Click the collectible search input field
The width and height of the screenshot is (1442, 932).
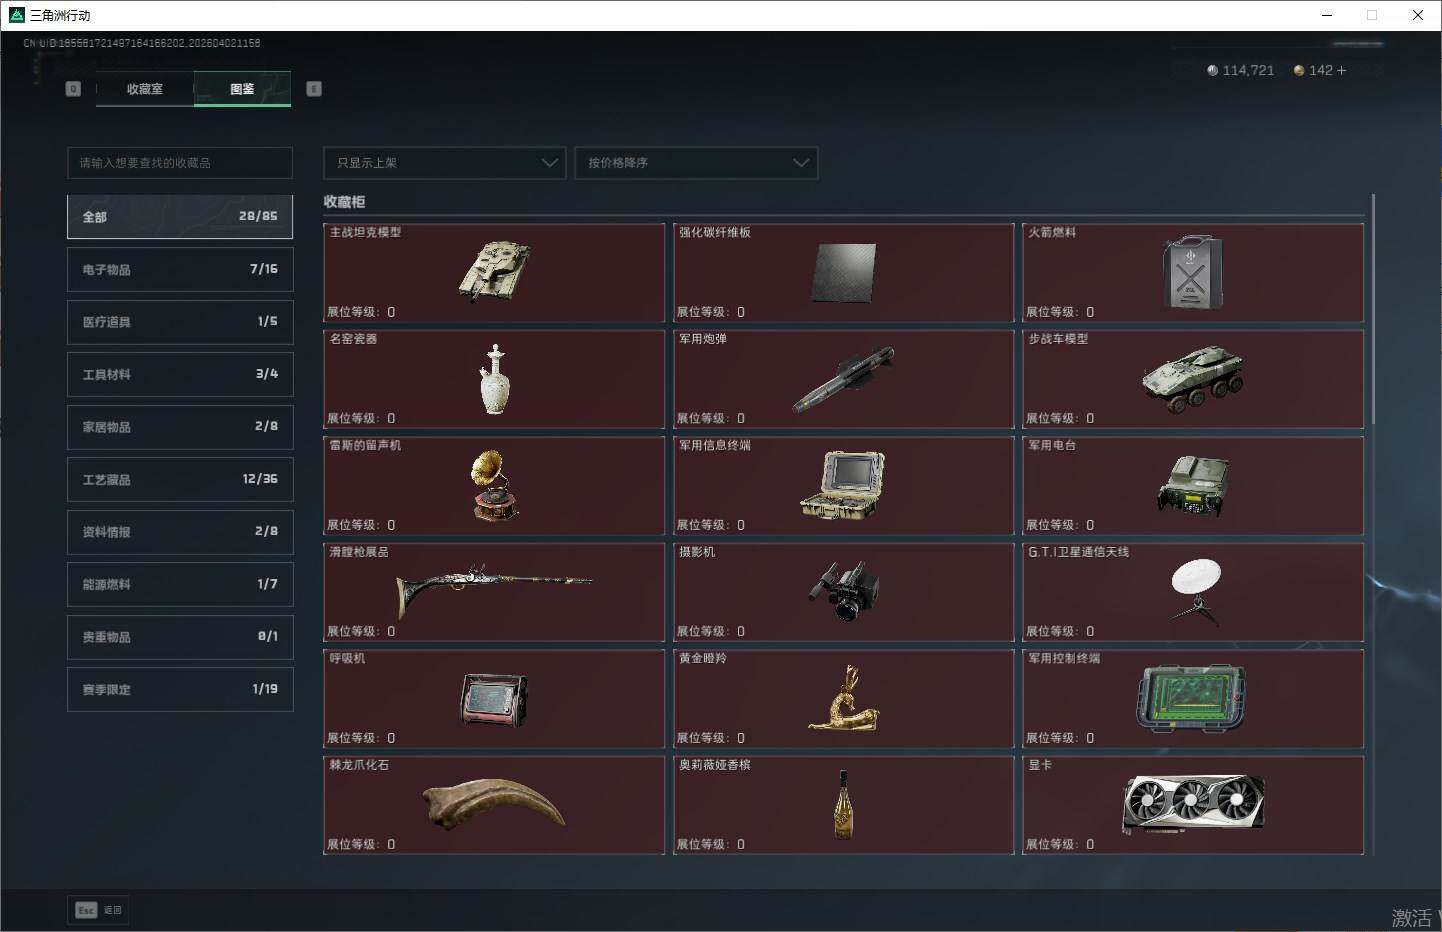pos(180,163)
